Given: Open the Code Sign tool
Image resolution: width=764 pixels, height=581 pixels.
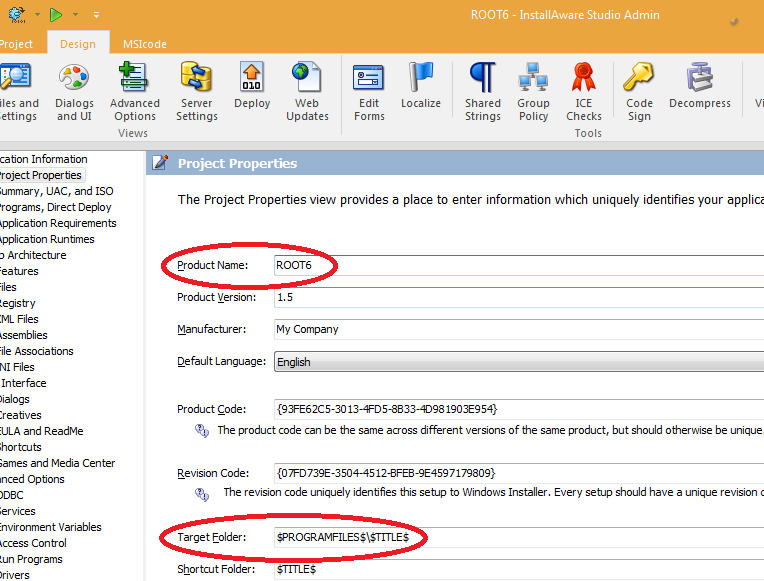Looking at the screenshot, I should 639,92.
